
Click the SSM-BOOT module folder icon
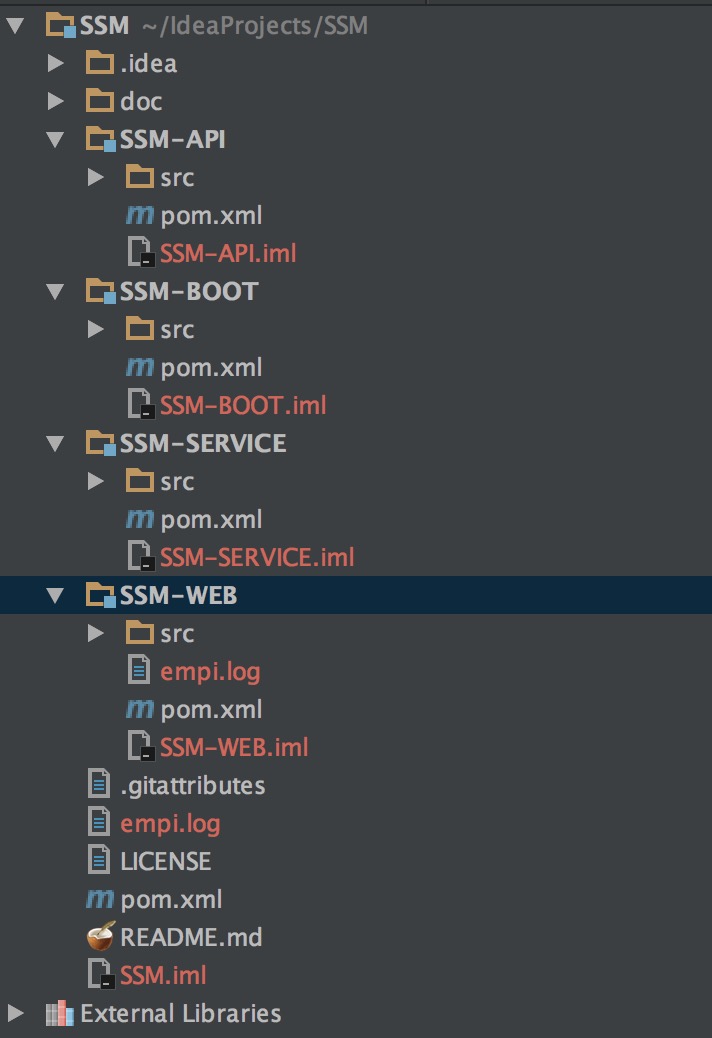click(101, 291)
